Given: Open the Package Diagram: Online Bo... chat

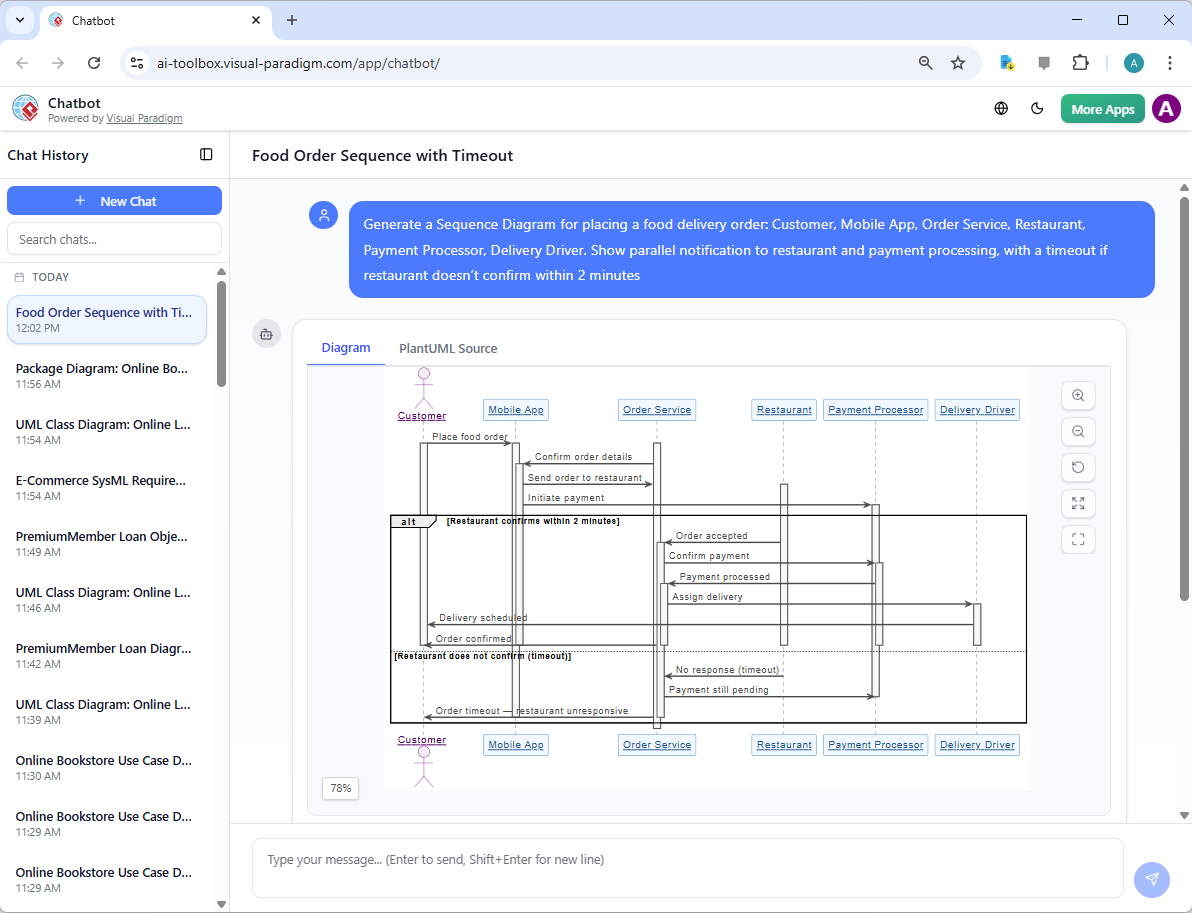Looking at the screenshot, I should (x=102, y=375).
